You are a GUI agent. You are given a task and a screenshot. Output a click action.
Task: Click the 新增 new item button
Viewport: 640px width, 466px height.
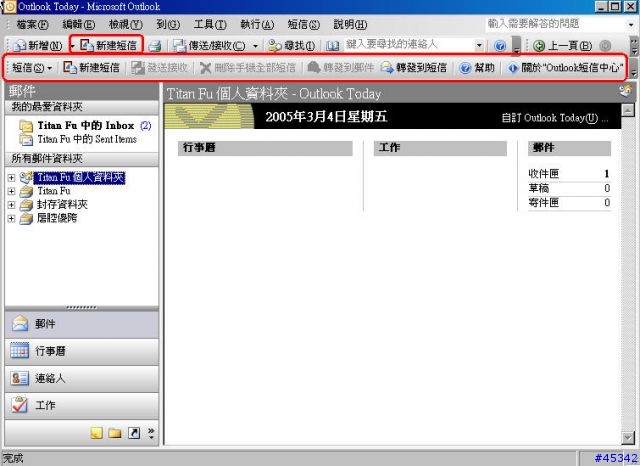click(37, 45)
